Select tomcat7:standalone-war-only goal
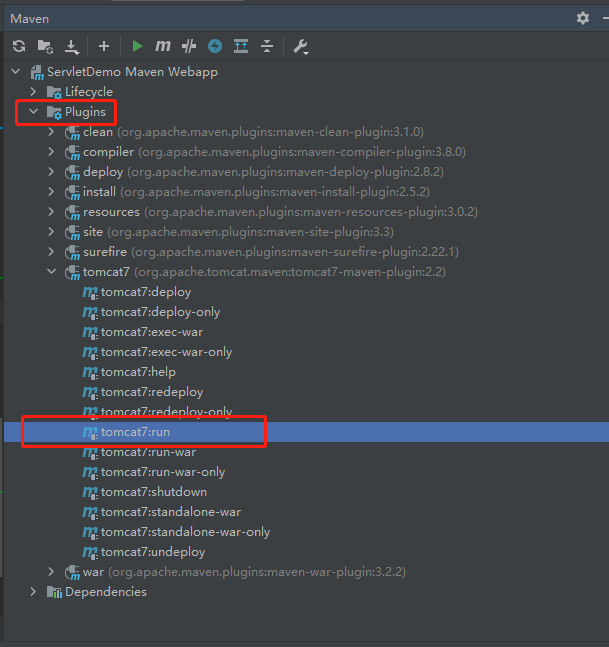This screenshot has width=609, height=647. [185, 532]
